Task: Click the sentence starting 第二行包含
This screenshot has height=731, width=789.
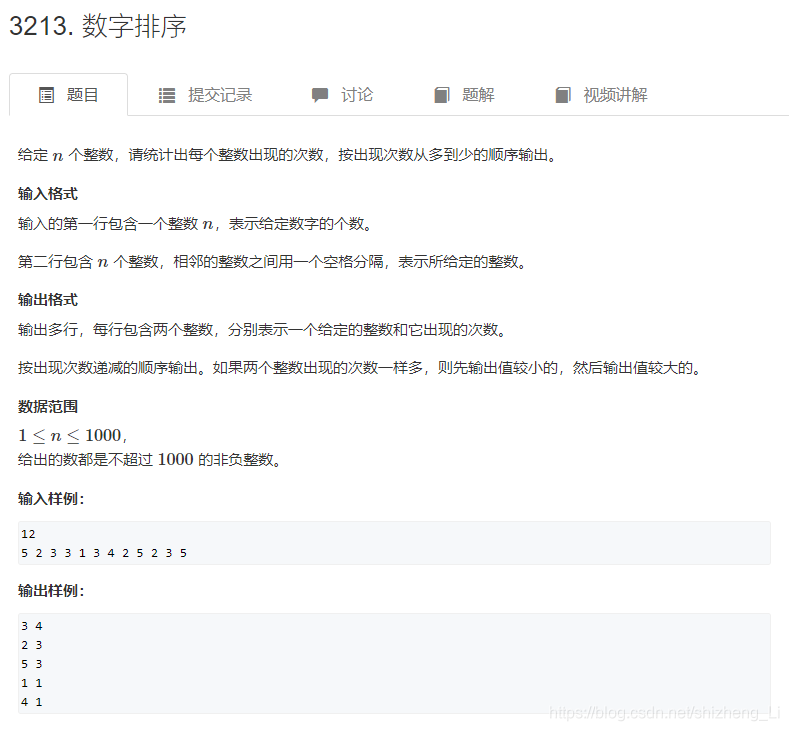Action: [x=272, y=262]
